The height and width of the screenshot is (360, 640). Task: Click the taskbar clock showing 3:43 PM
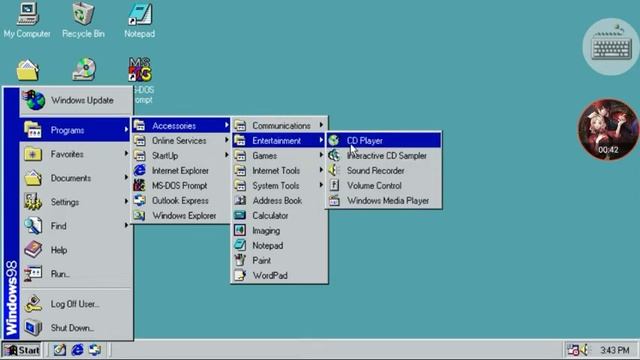[615, 350]
